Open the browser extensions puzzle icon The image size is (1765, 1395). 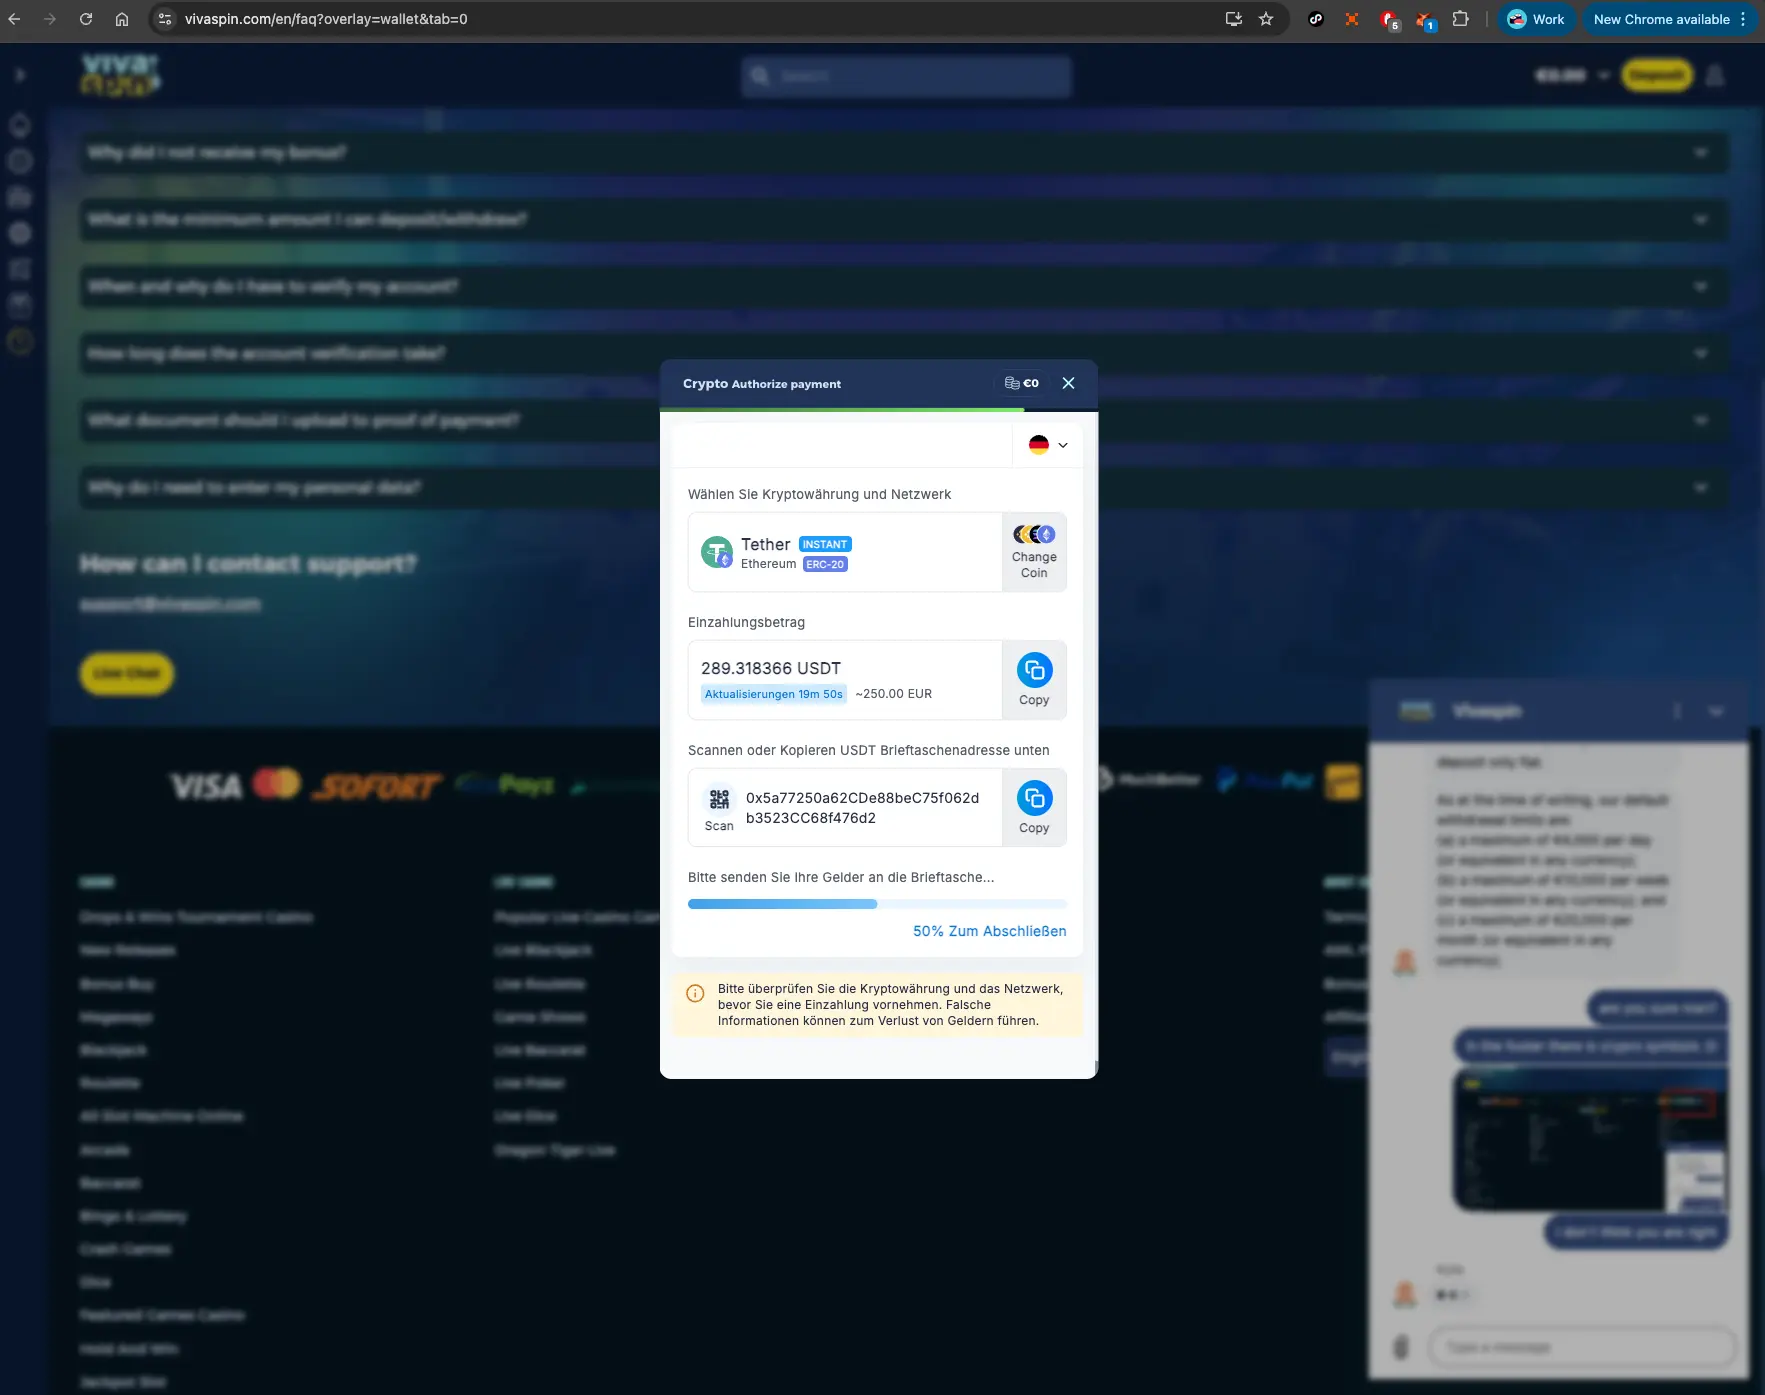[x=1461, y=19]
